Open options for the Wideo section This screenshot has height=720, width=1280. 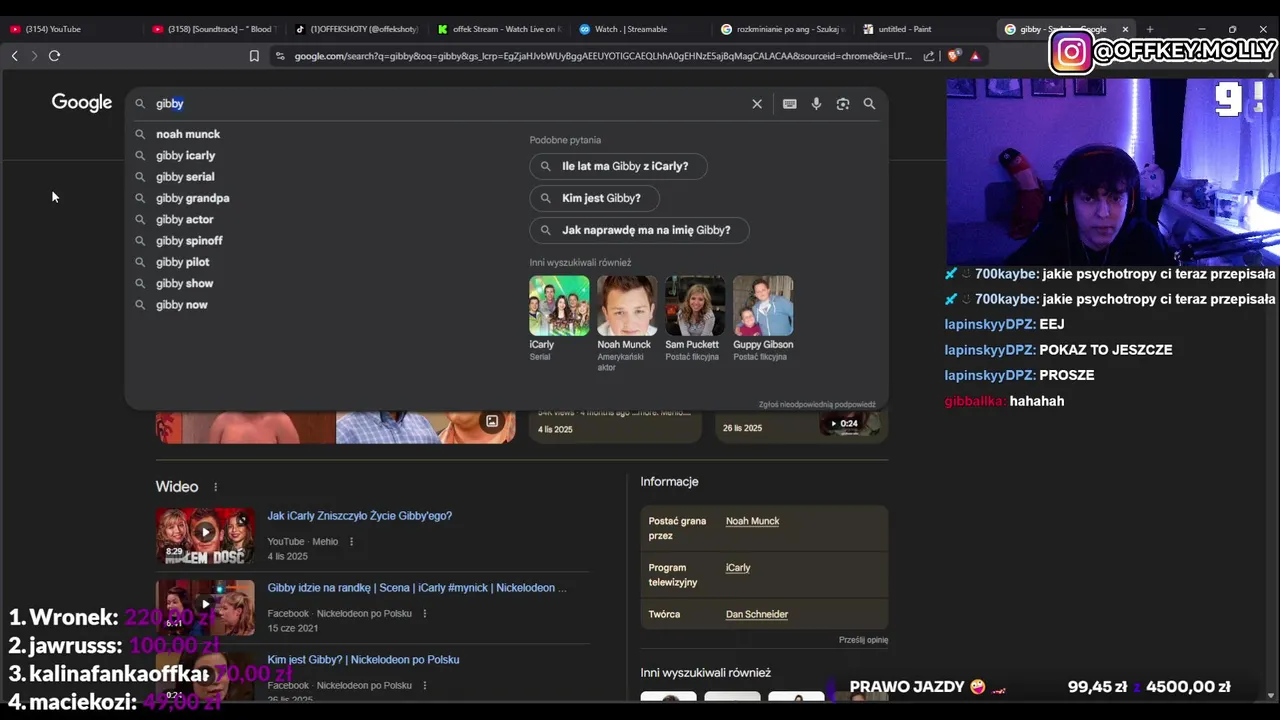pyautogui.click(x=215, y=487)
